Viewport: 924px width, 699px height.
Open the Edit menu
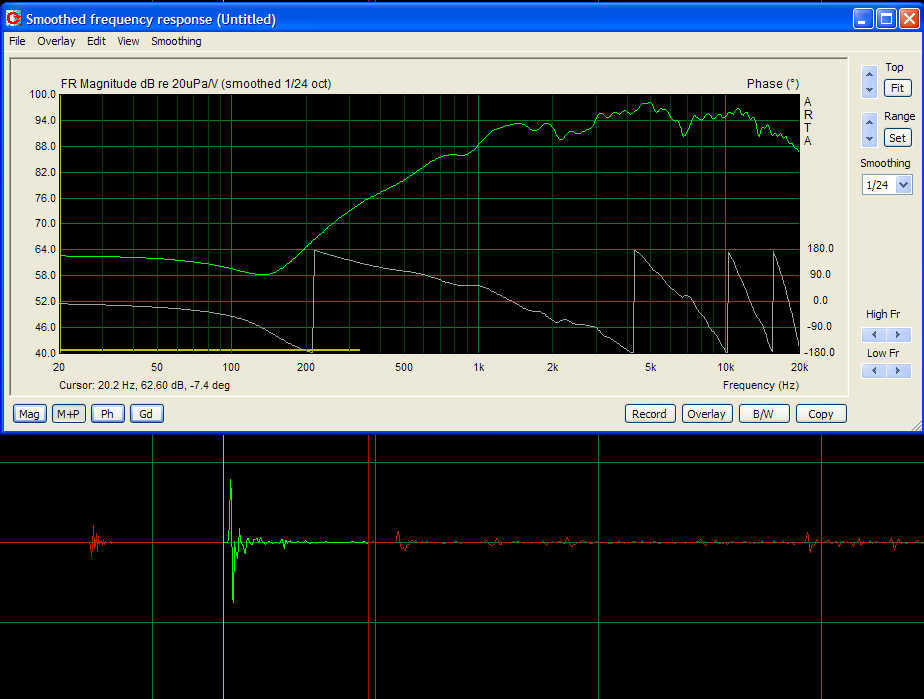click(96, 41)
